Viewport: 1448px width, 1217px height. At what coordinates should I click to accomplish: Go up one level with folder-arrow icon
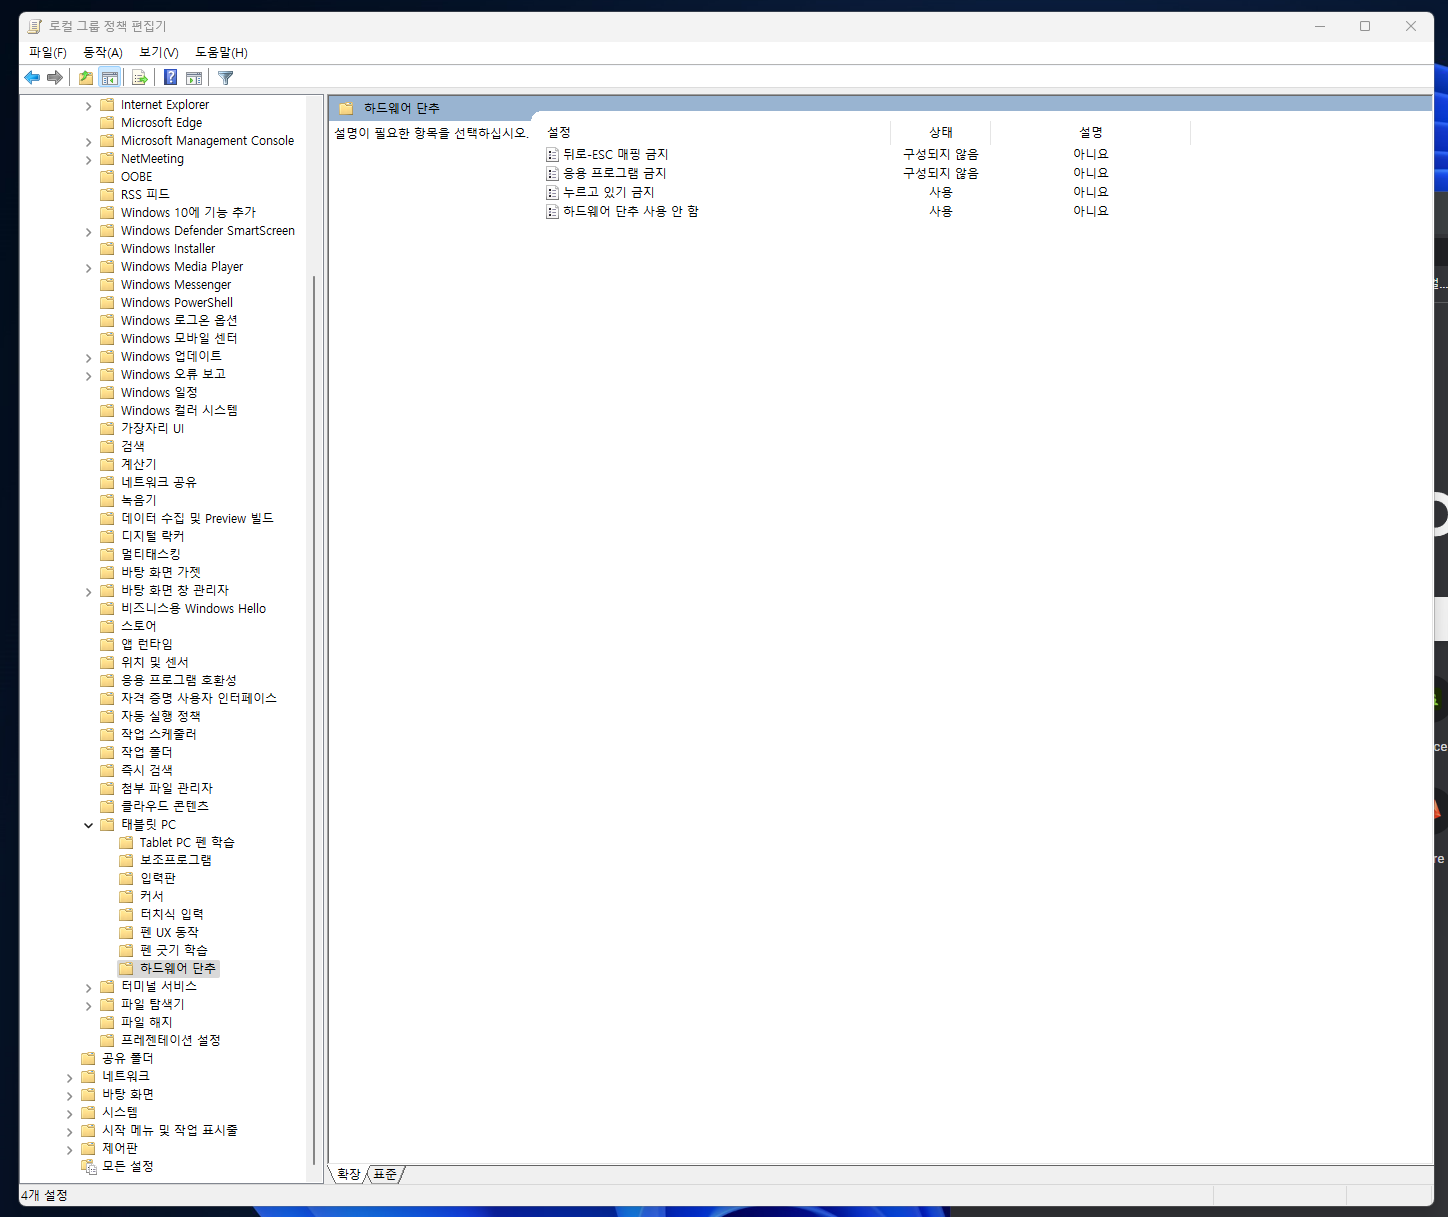[x=86, y=77]
